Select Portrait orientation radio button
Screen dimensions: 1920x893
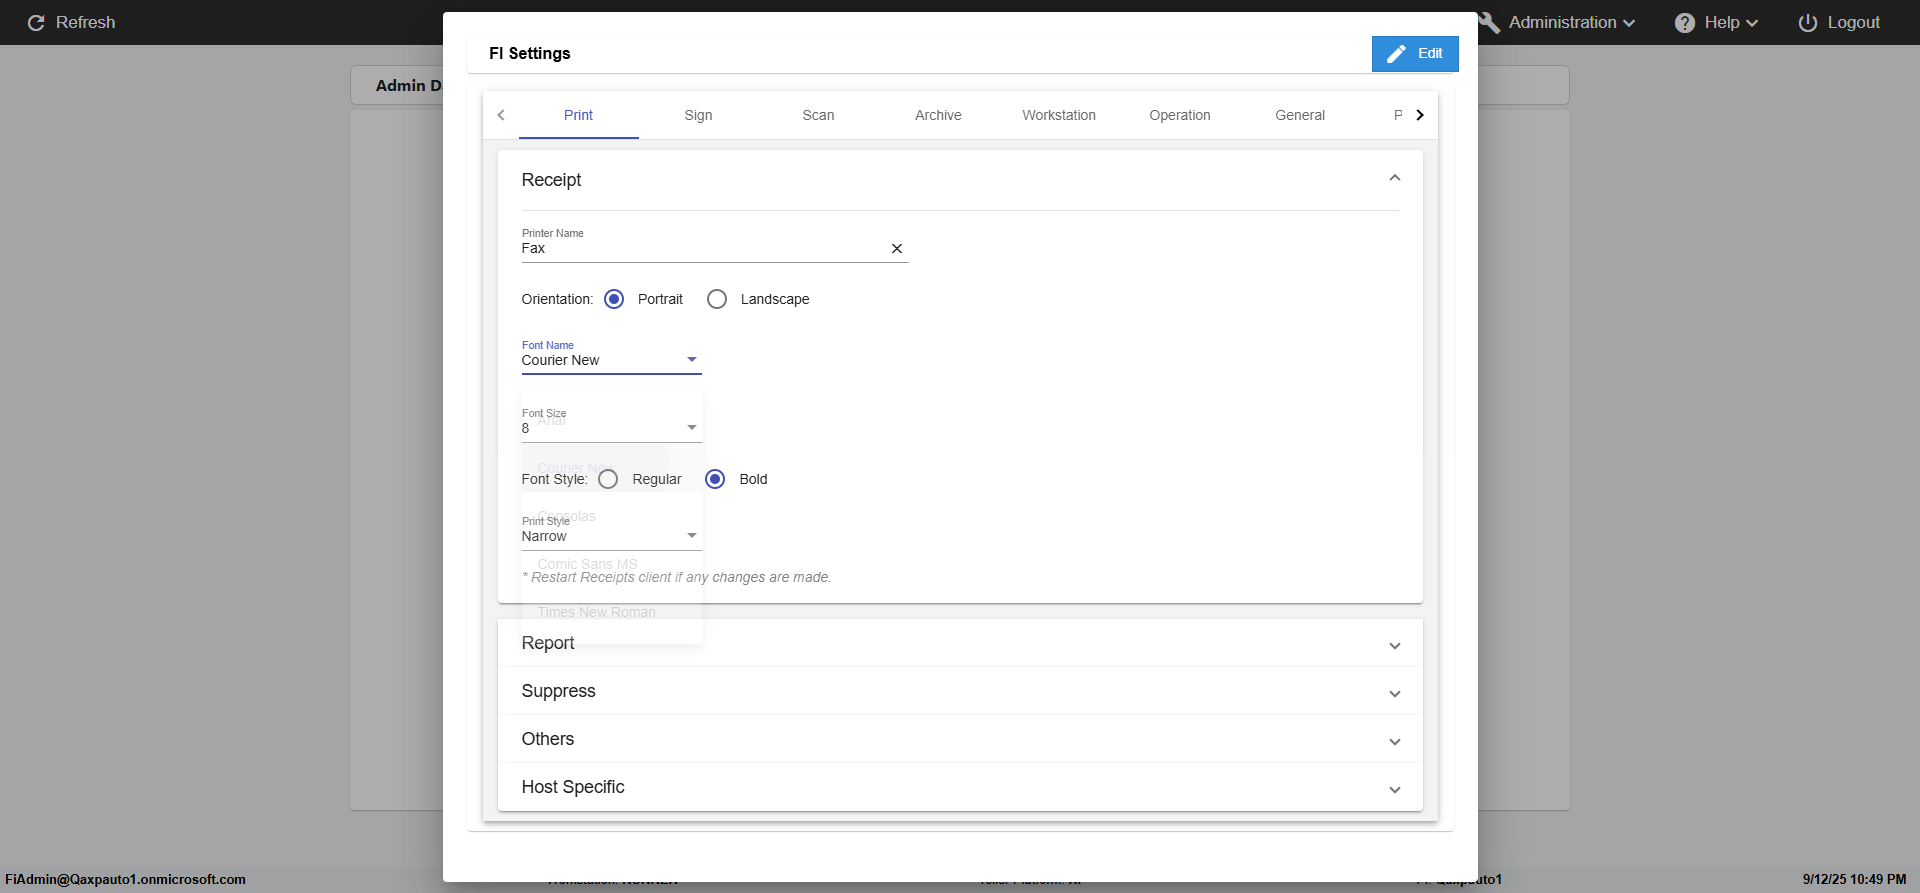click(x=614, y=299)
